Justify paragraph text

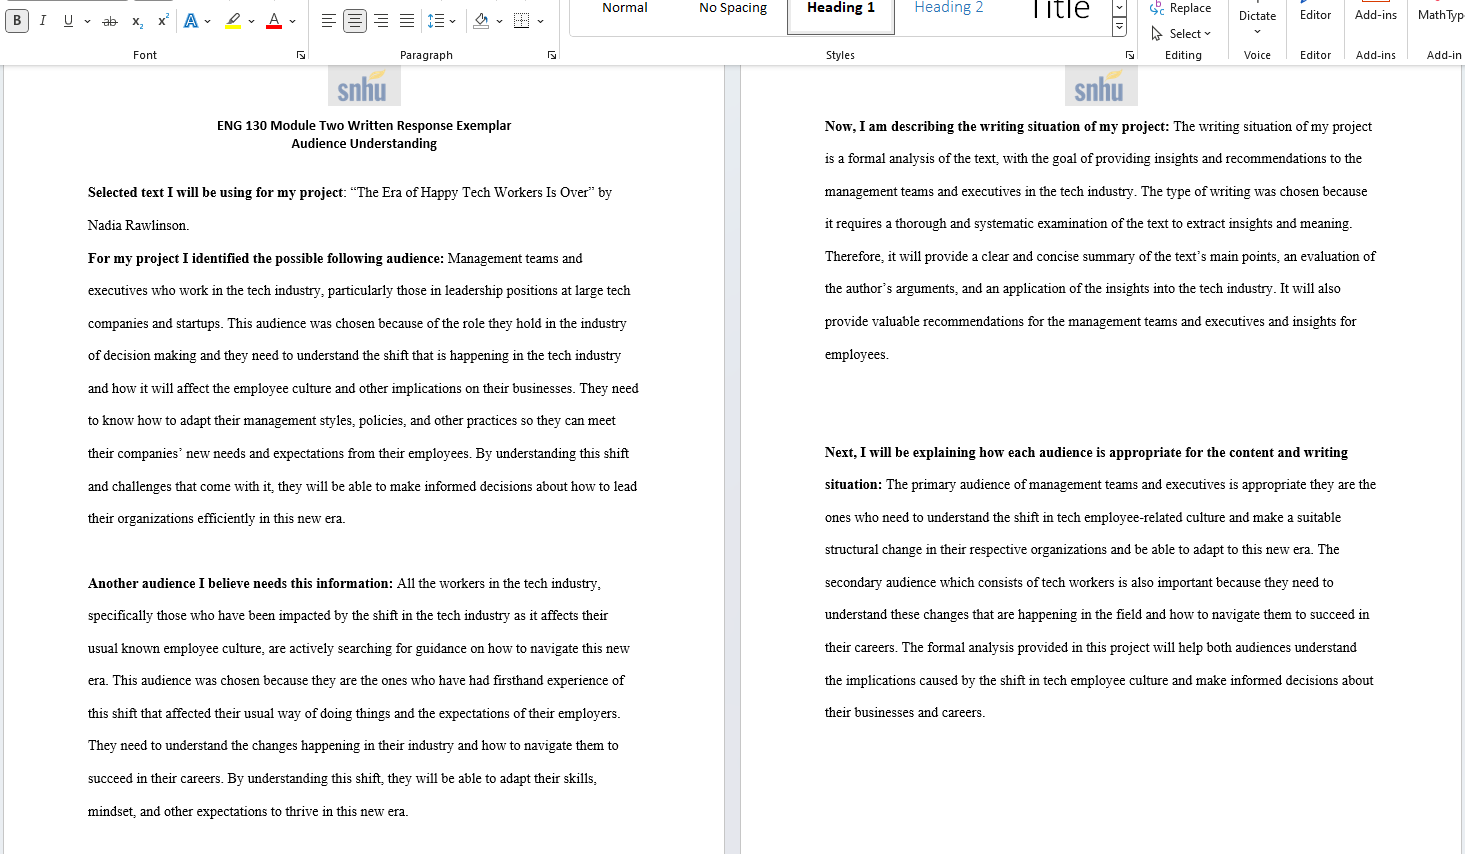(407, 21)
